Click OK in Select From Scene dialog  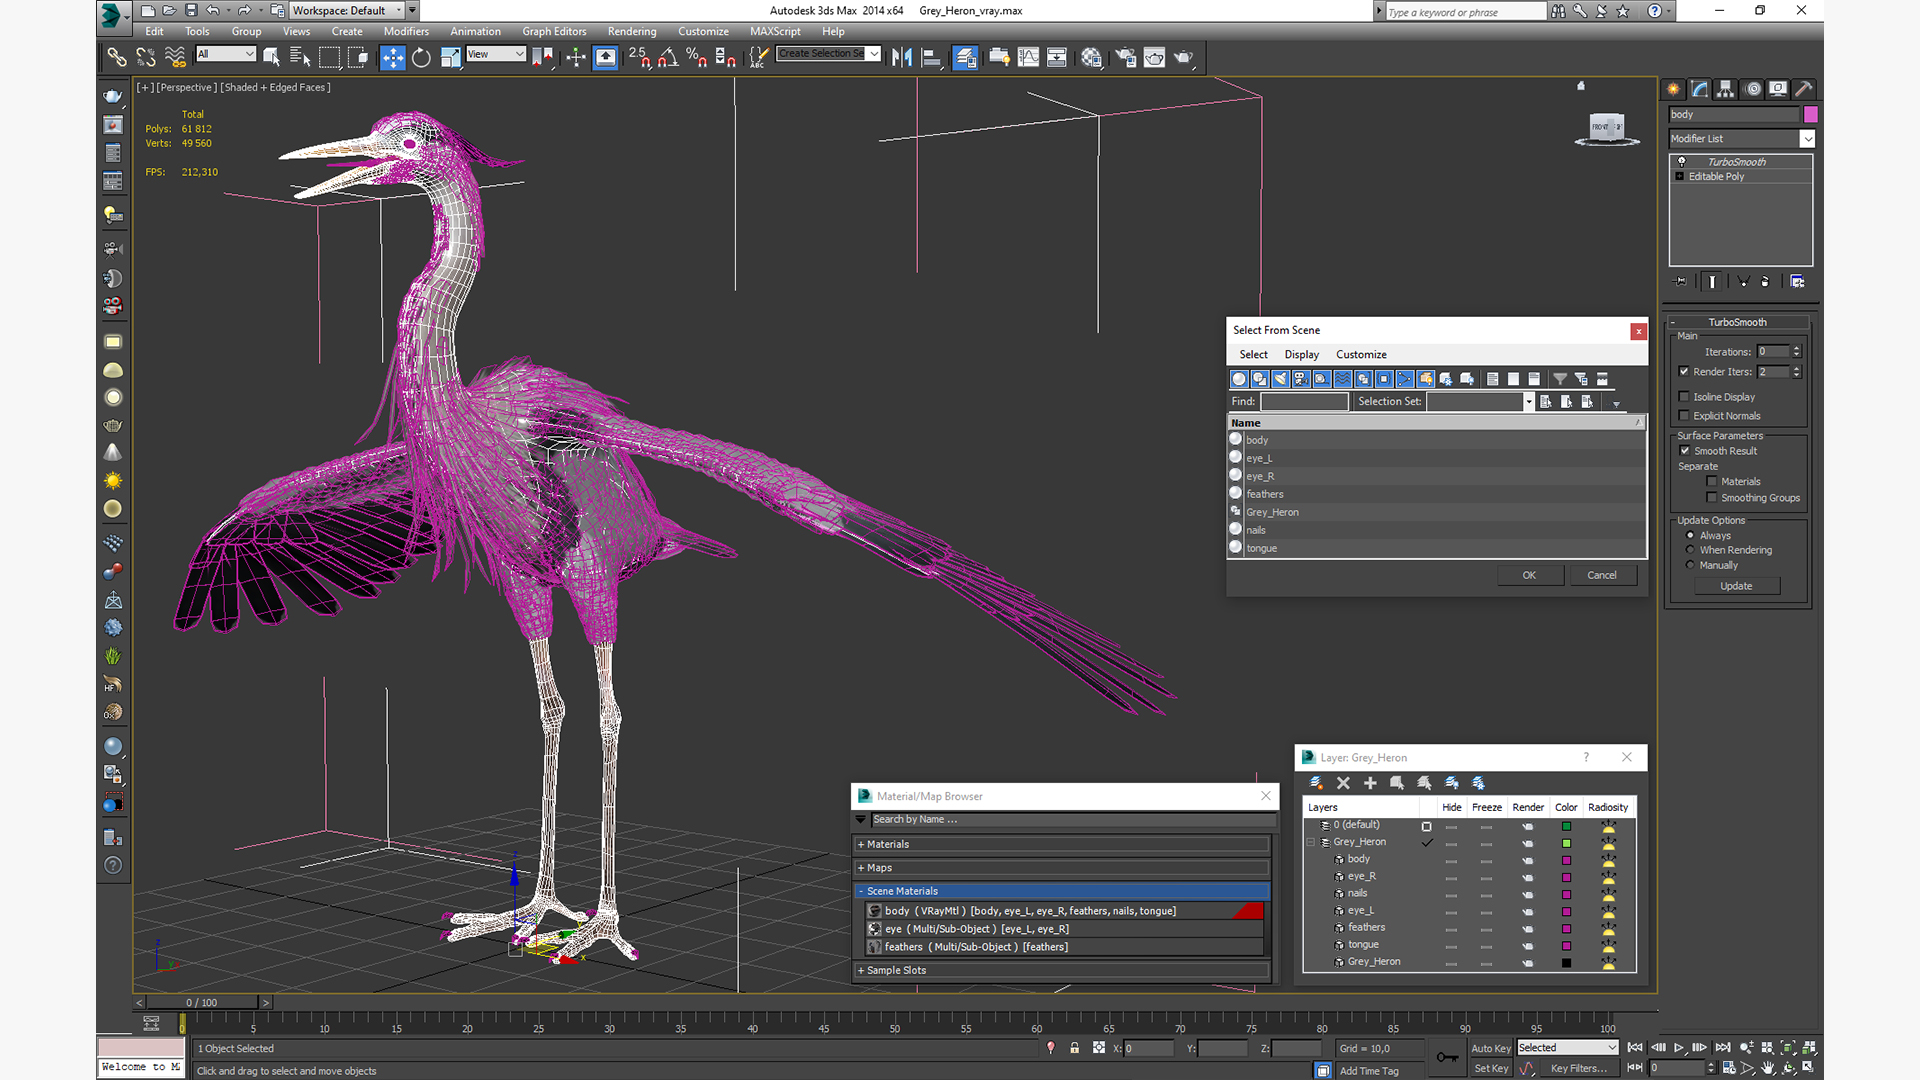pos(1529,575)
